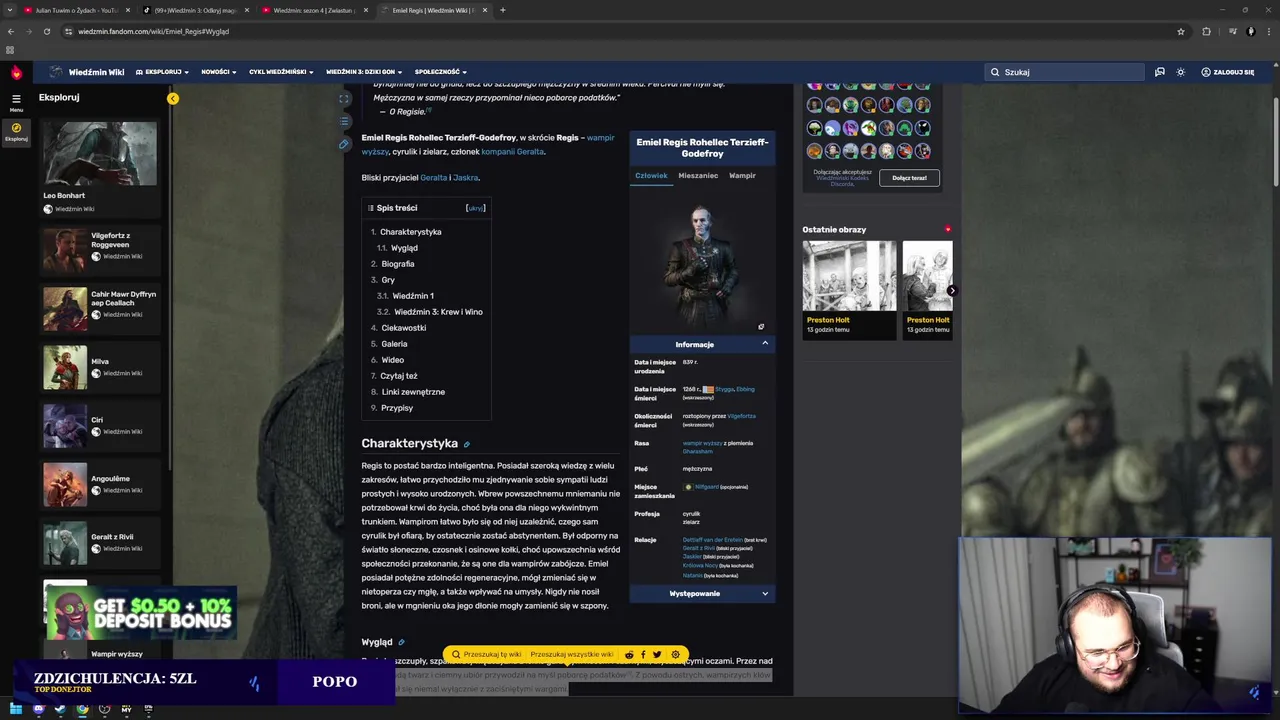Expand the Występowanie infobox section
1280x720 pixels.
pos(702,594)
